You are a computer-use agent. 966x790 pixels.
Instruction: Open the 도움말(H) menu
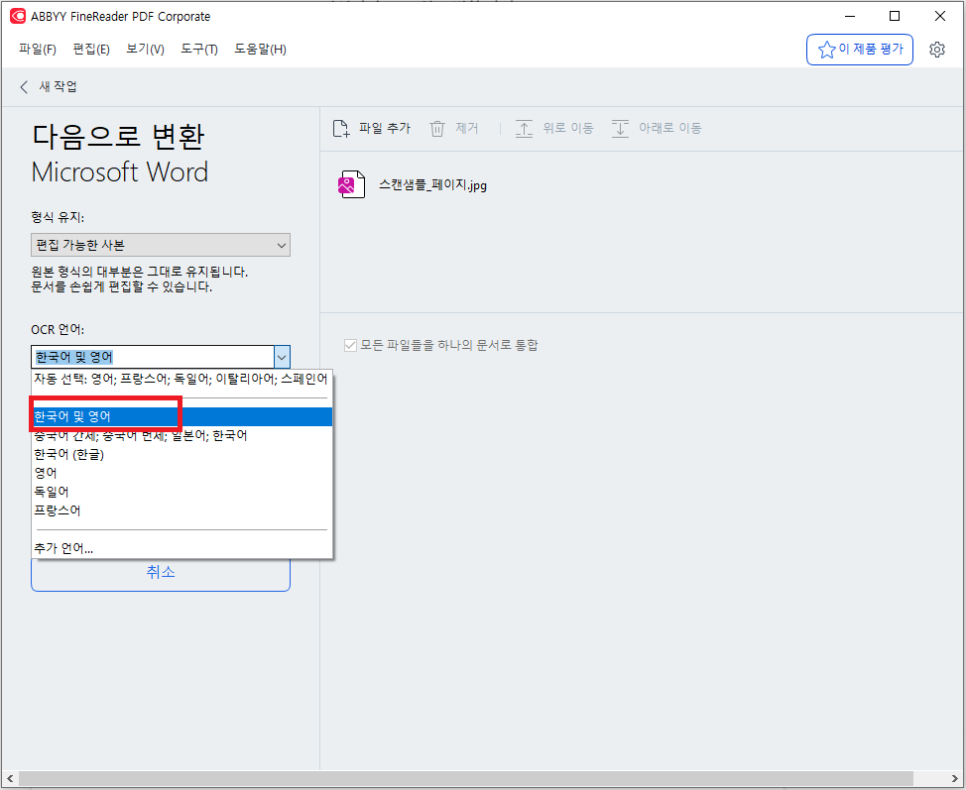point(260,49)
